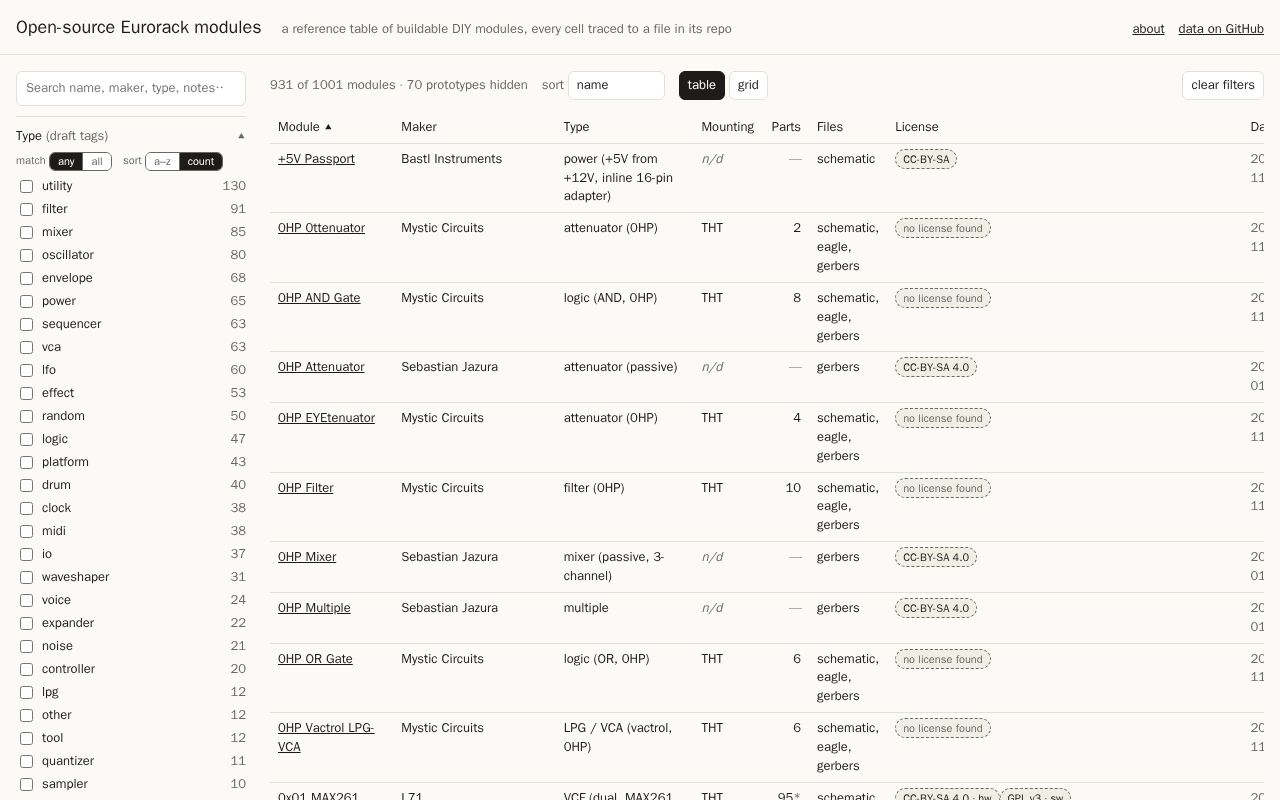
Task: Sort table by Parts column
Action: [x=786, y=127]
